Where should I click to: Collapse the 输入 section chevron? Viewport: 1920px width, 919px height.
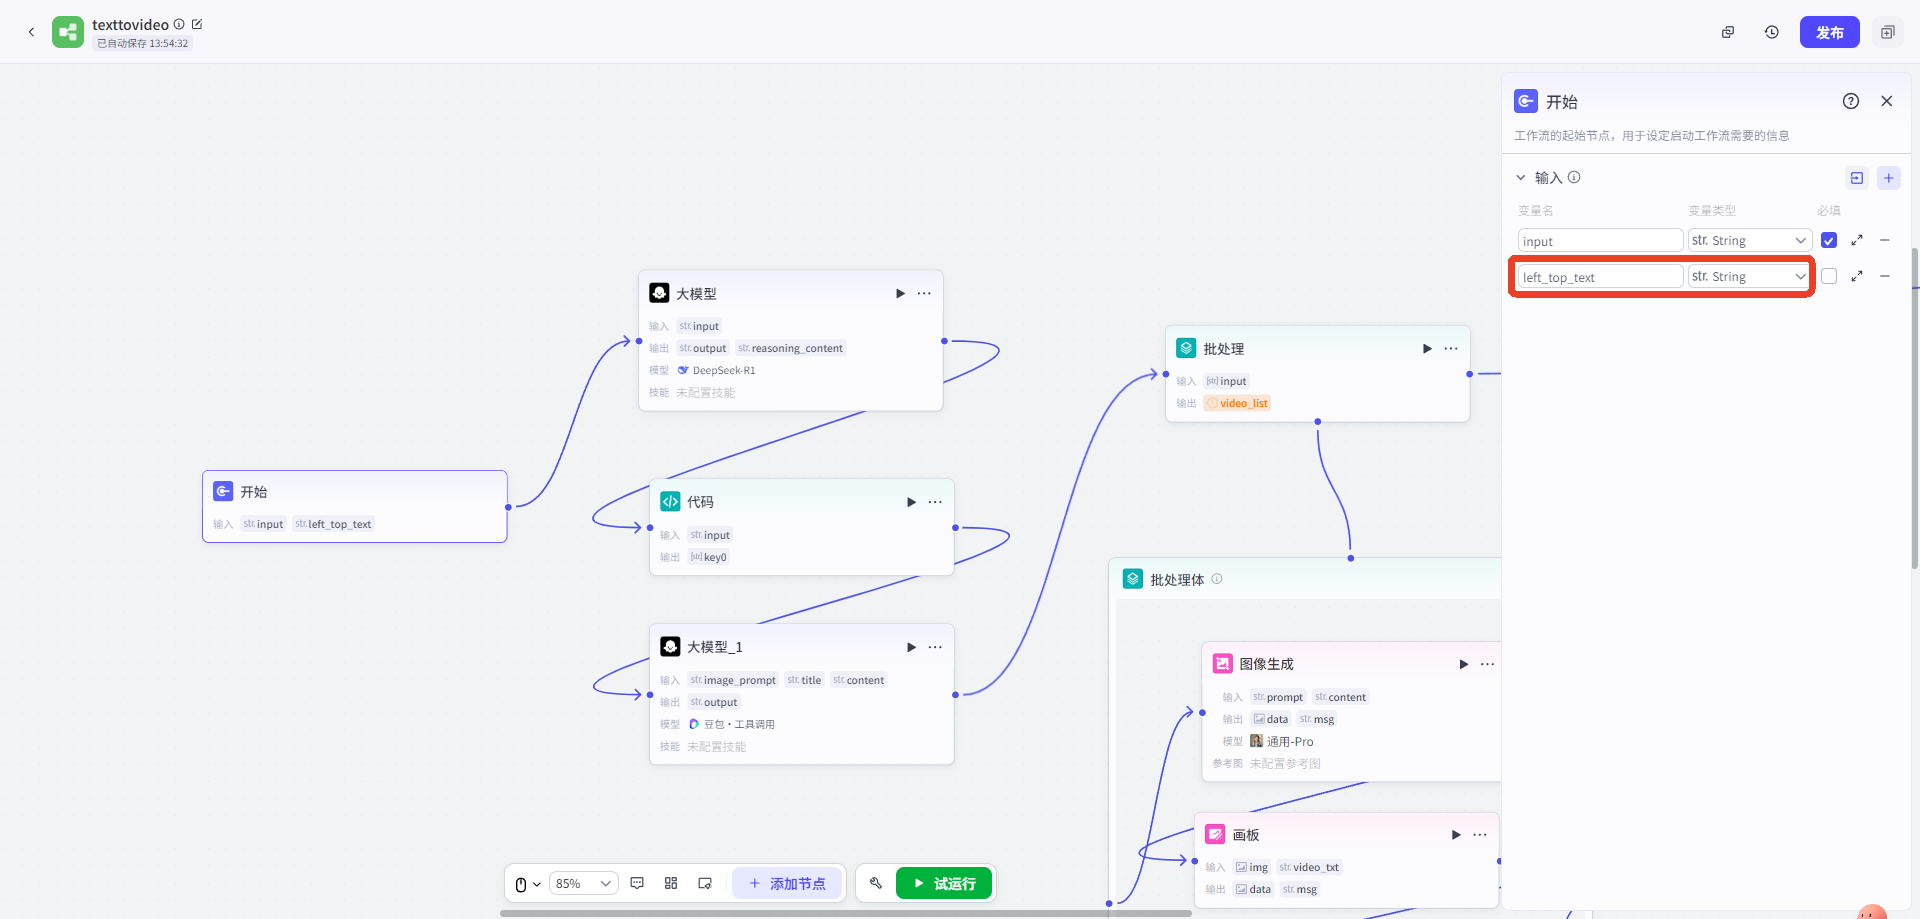click(1521, 178)
